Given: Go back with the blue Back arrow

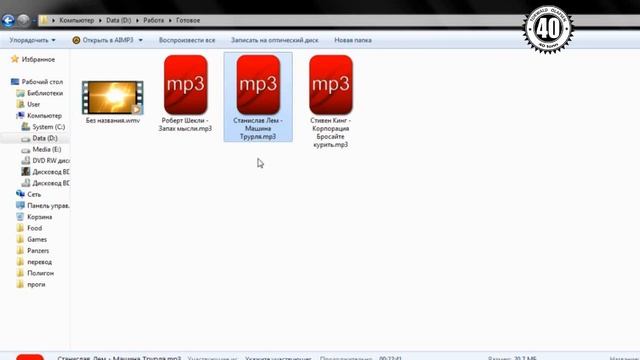Looking at the screenshot, I should (8, 20).
